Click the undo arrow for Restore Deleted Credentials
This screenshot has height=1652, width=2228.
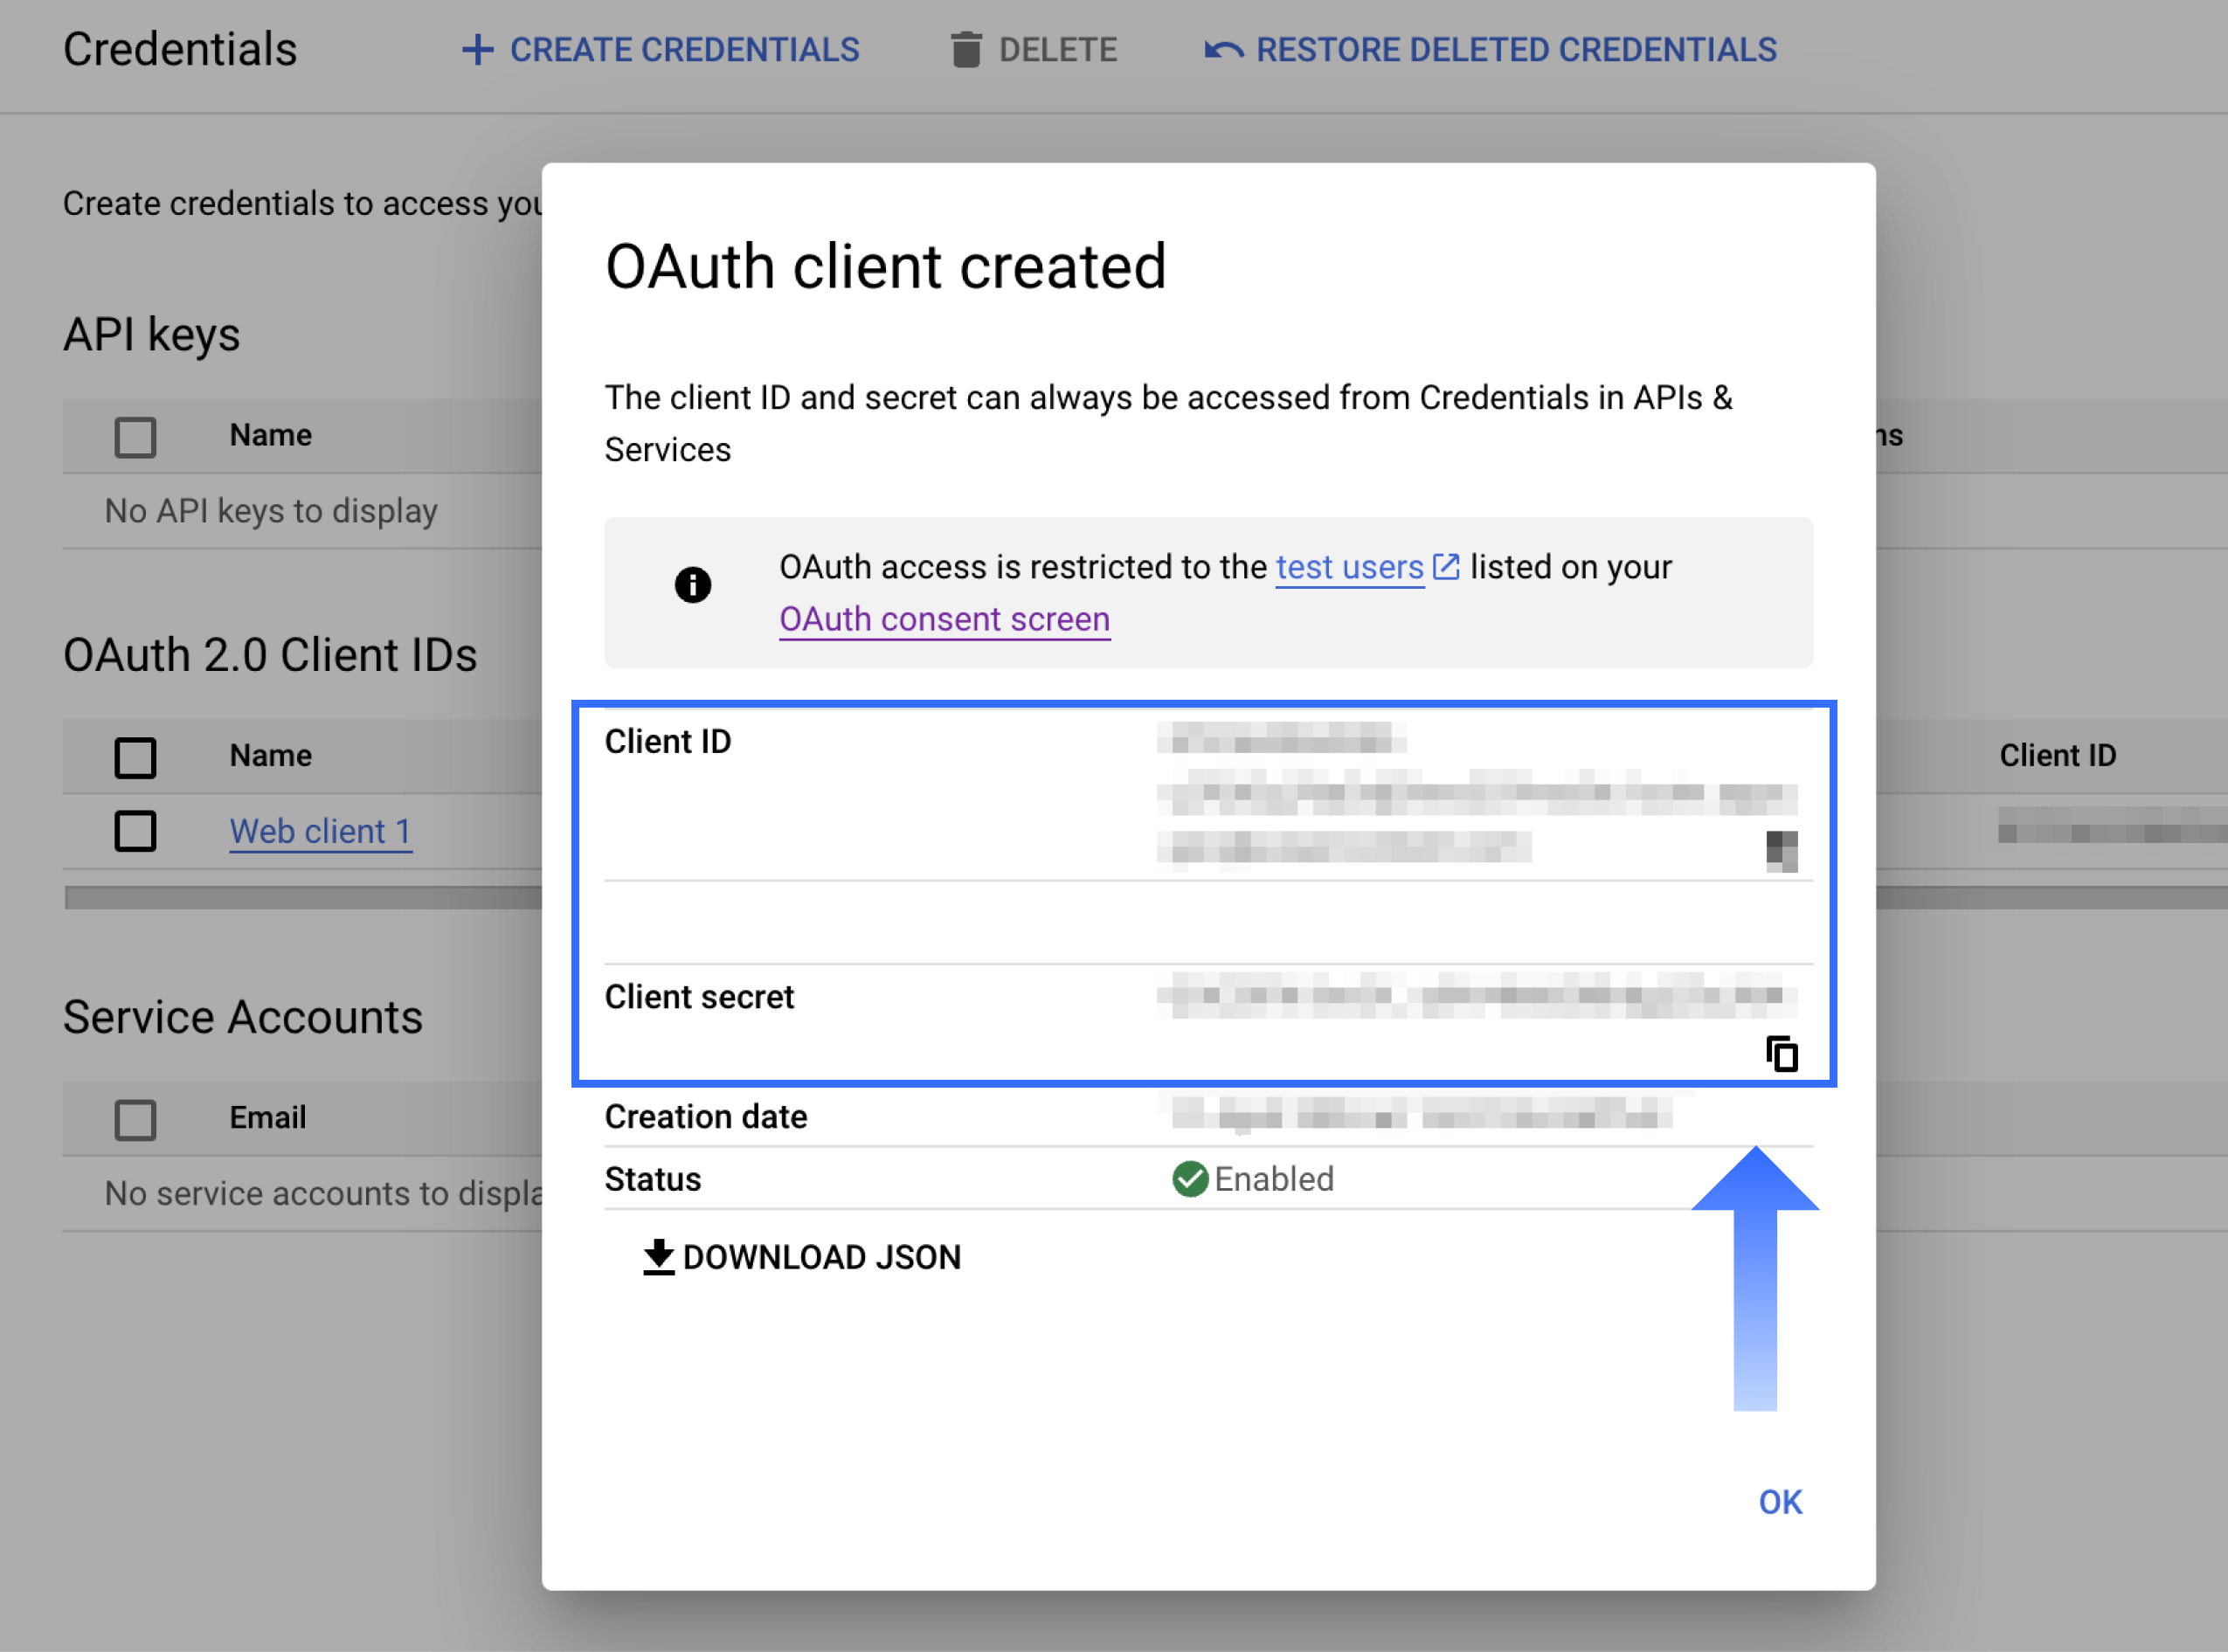1224,50
